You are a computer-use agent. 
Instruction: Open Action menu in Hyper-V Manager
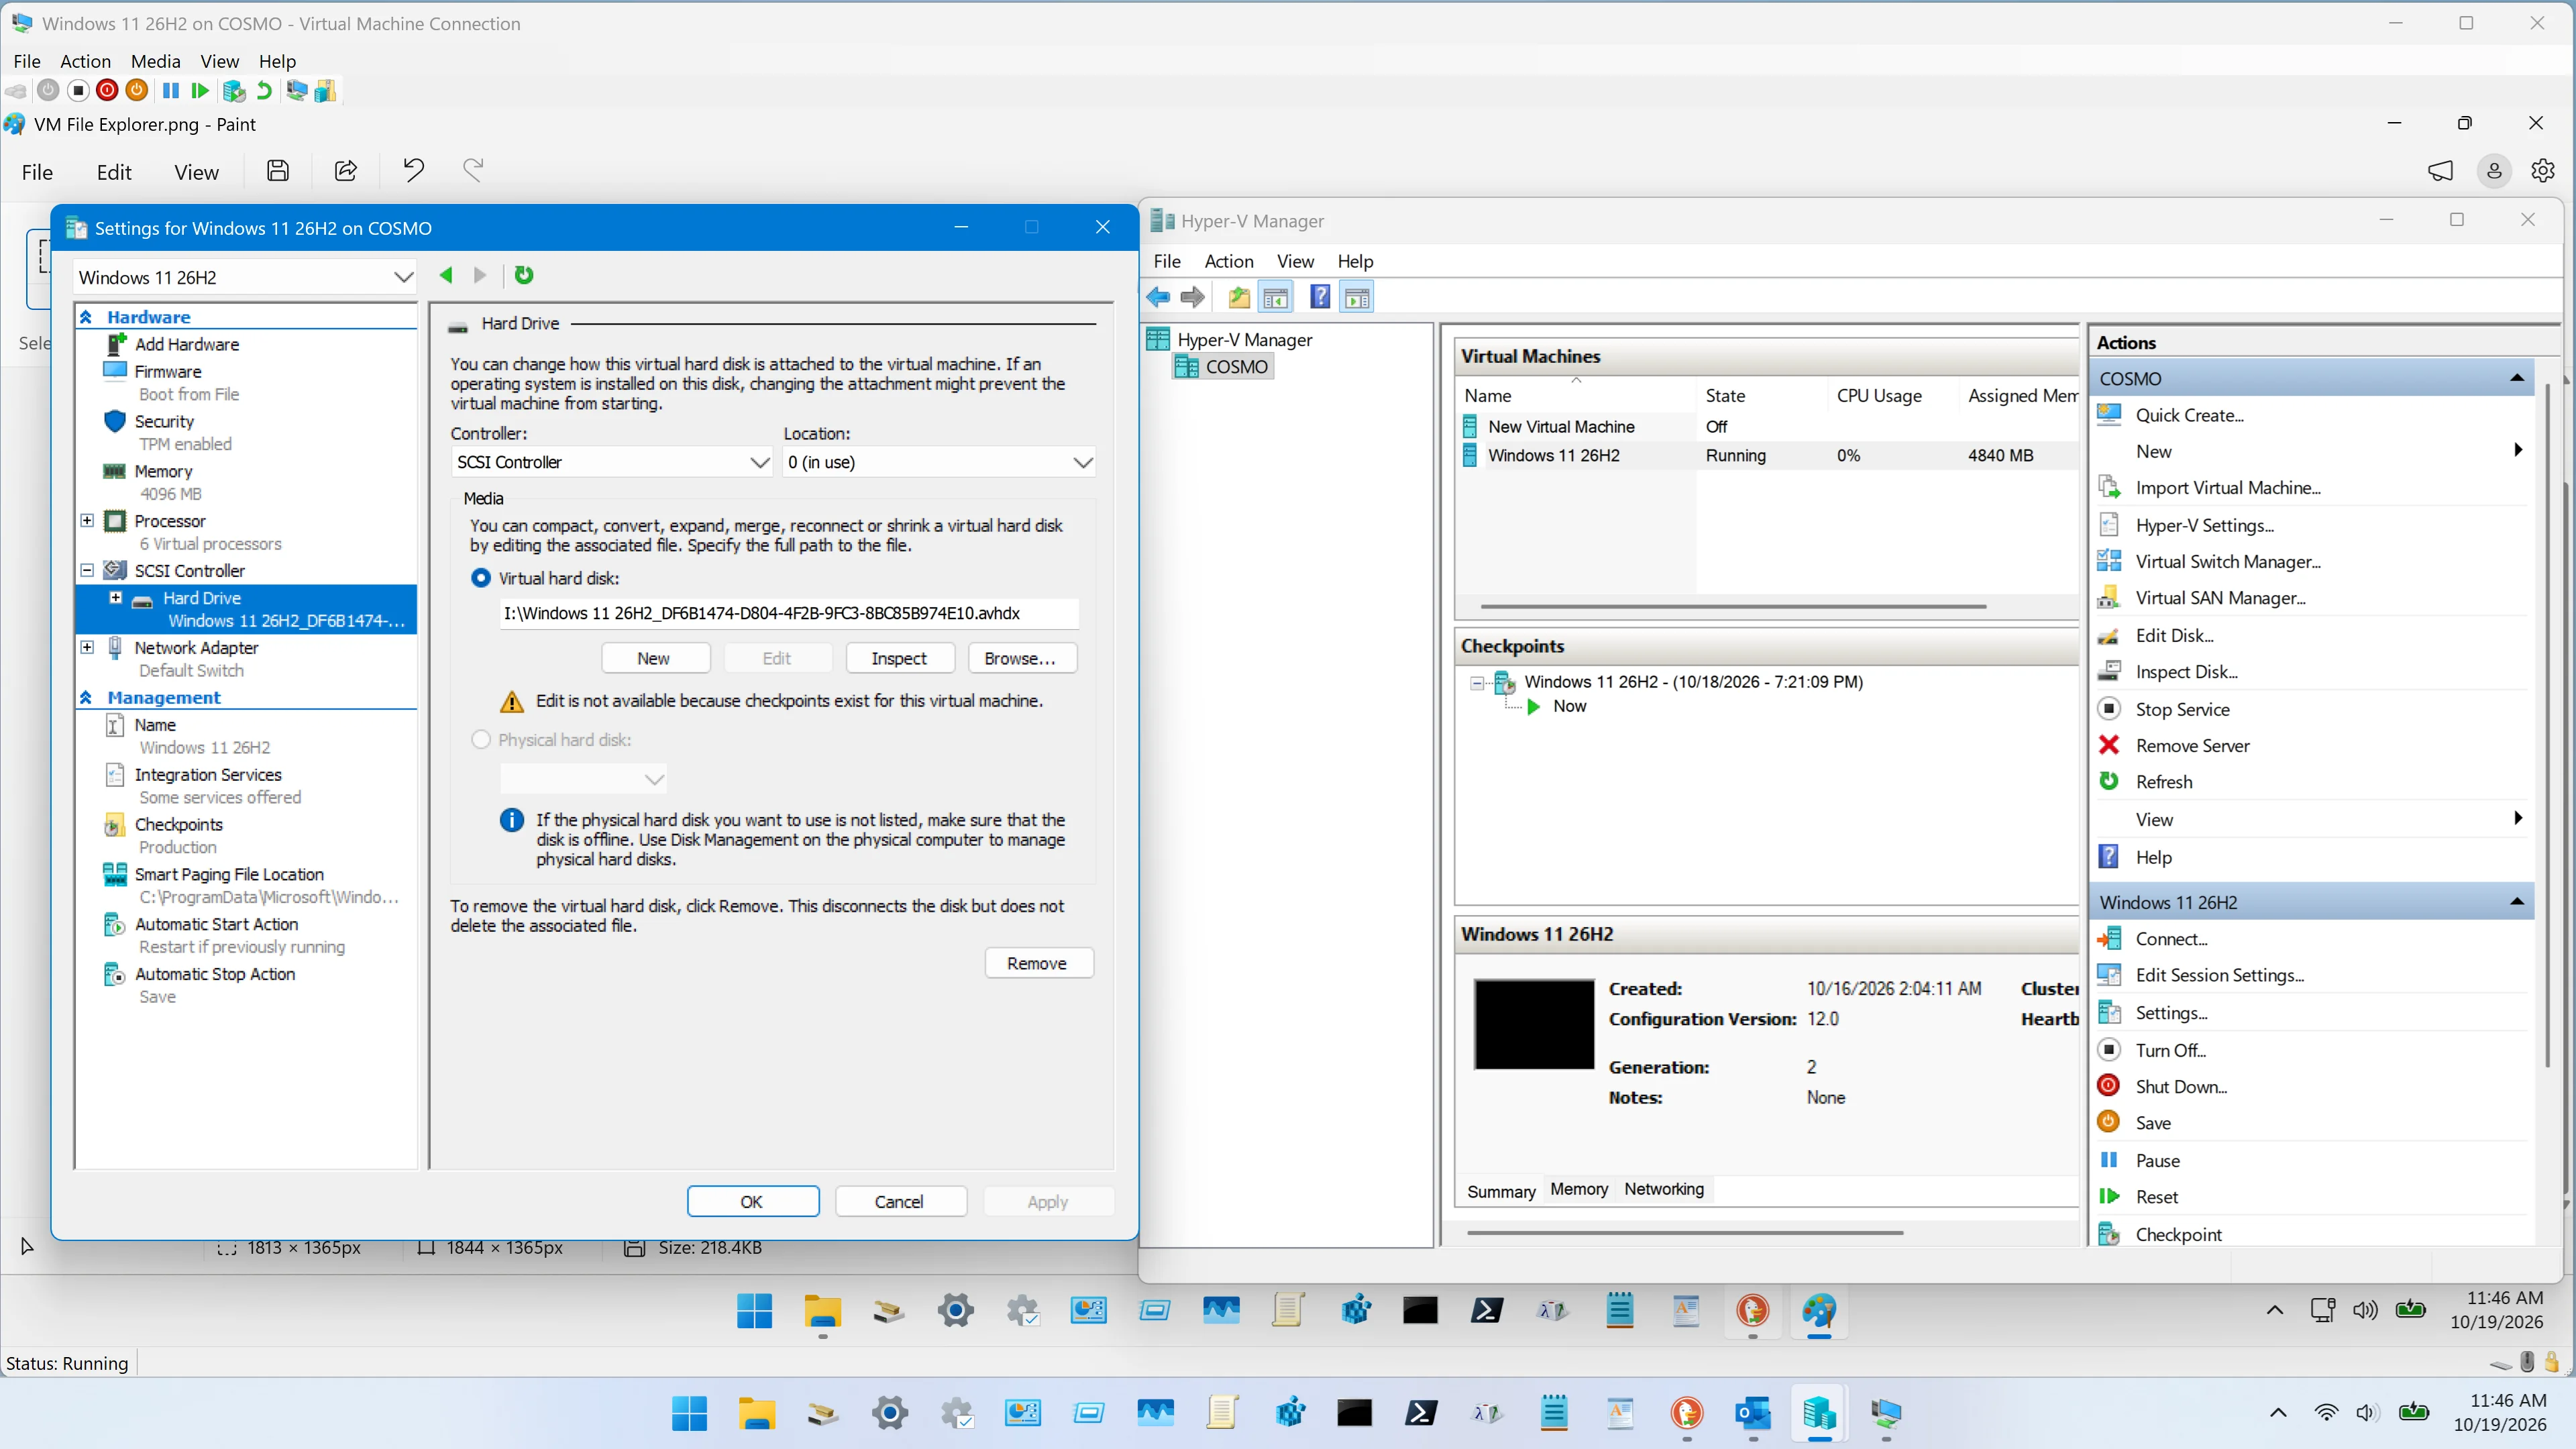point(1228,261)
